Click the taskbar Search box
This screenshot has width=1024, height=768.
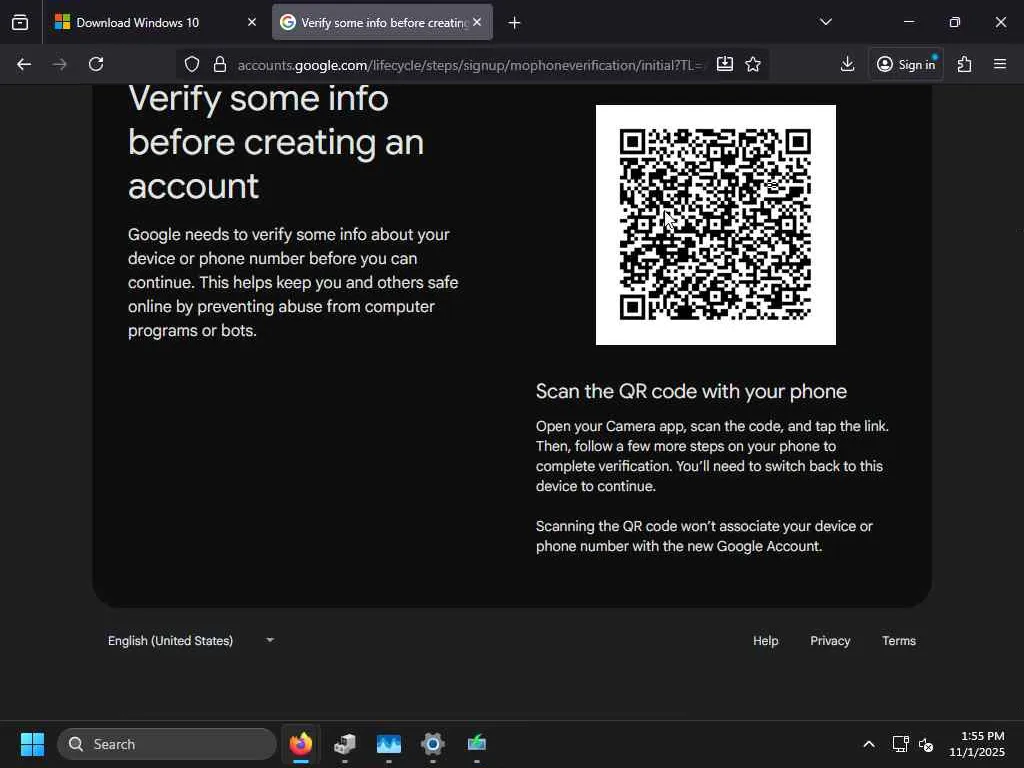pos(167,744)
